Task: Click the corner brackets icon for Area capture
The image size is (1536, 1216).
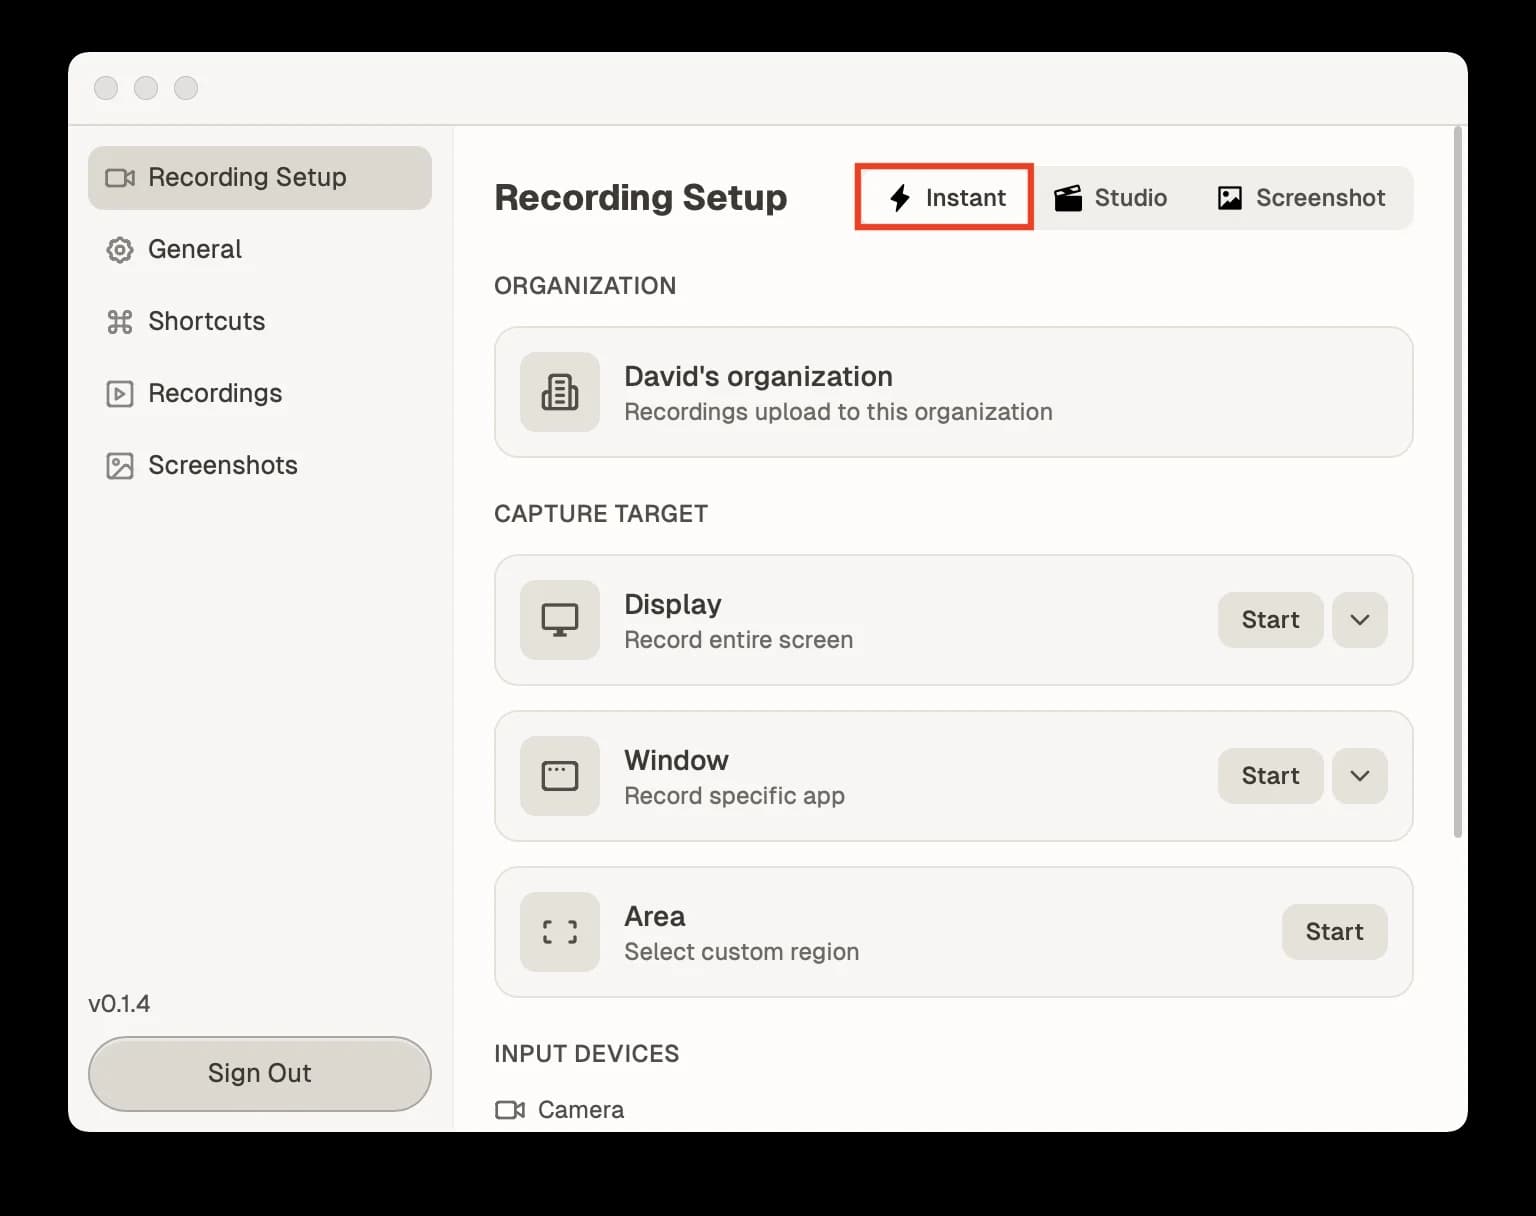Action: pos(559,932)
